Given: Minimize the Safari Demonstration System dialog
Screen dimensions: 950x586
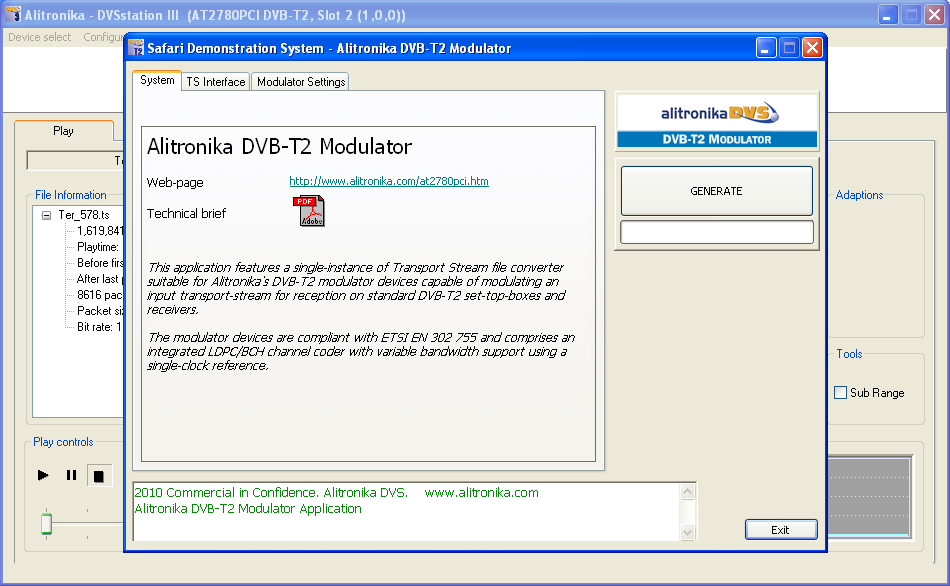Looking at the screenshot, I should (x=766, y=48).
